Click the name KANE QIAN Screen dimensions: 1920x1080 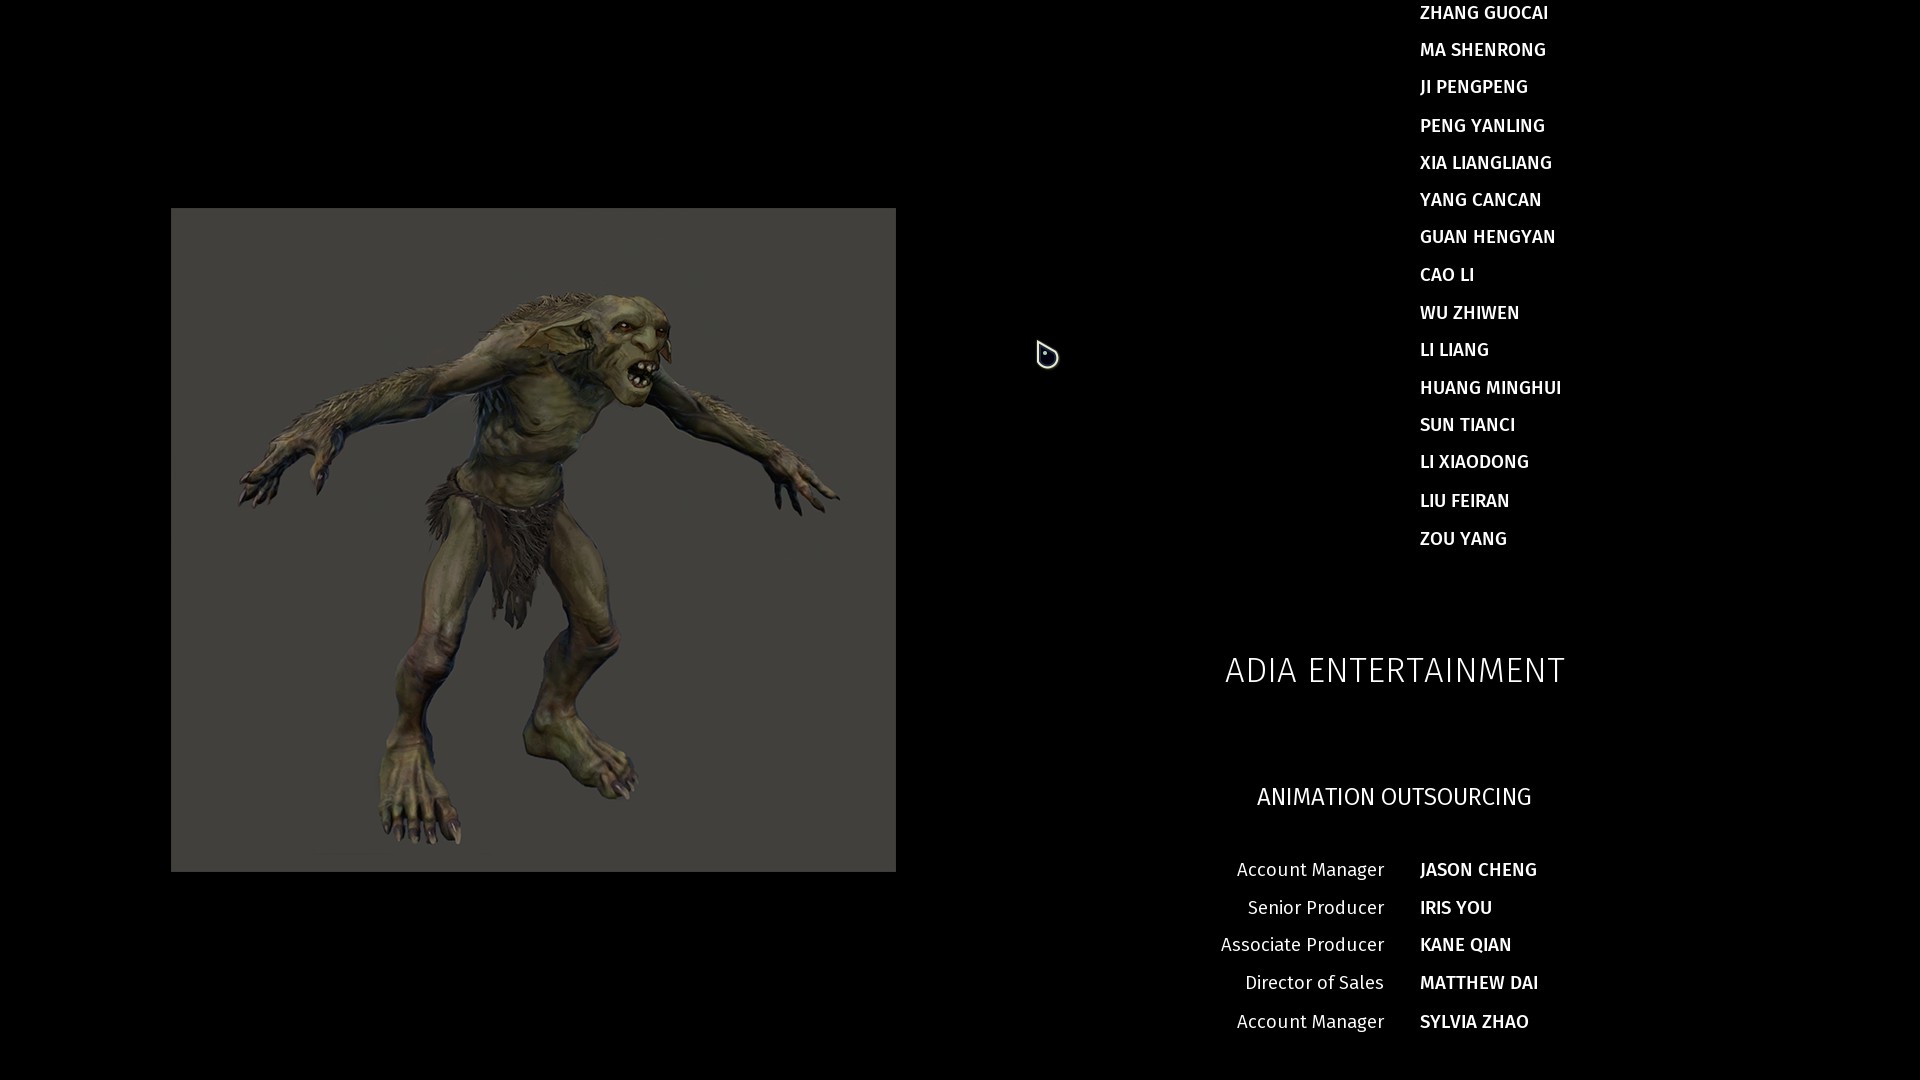pyautogui.click(x=1465, y=945)
